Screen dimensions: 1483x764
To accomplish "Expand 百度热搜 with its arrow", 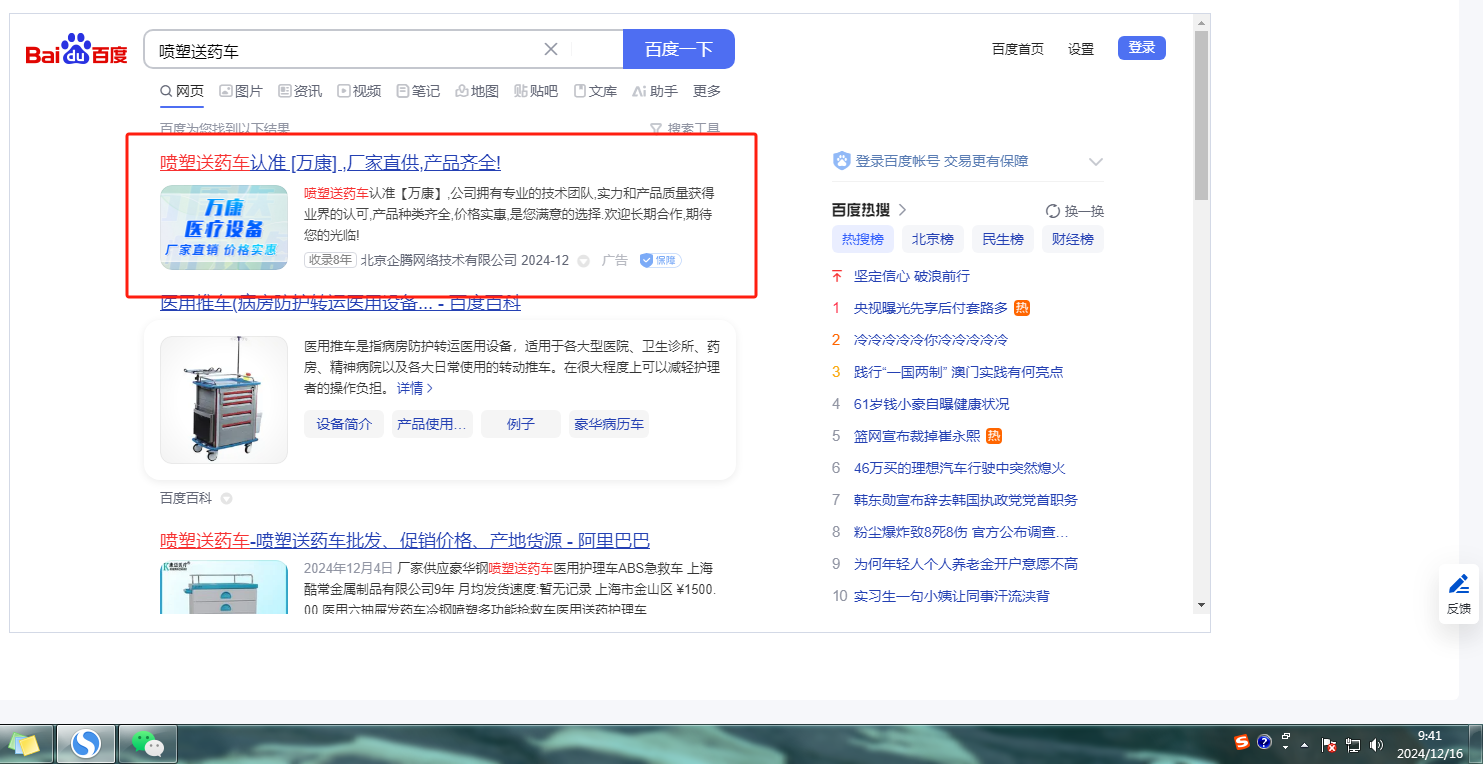I will pyautogui.click(x=902, y=210).
